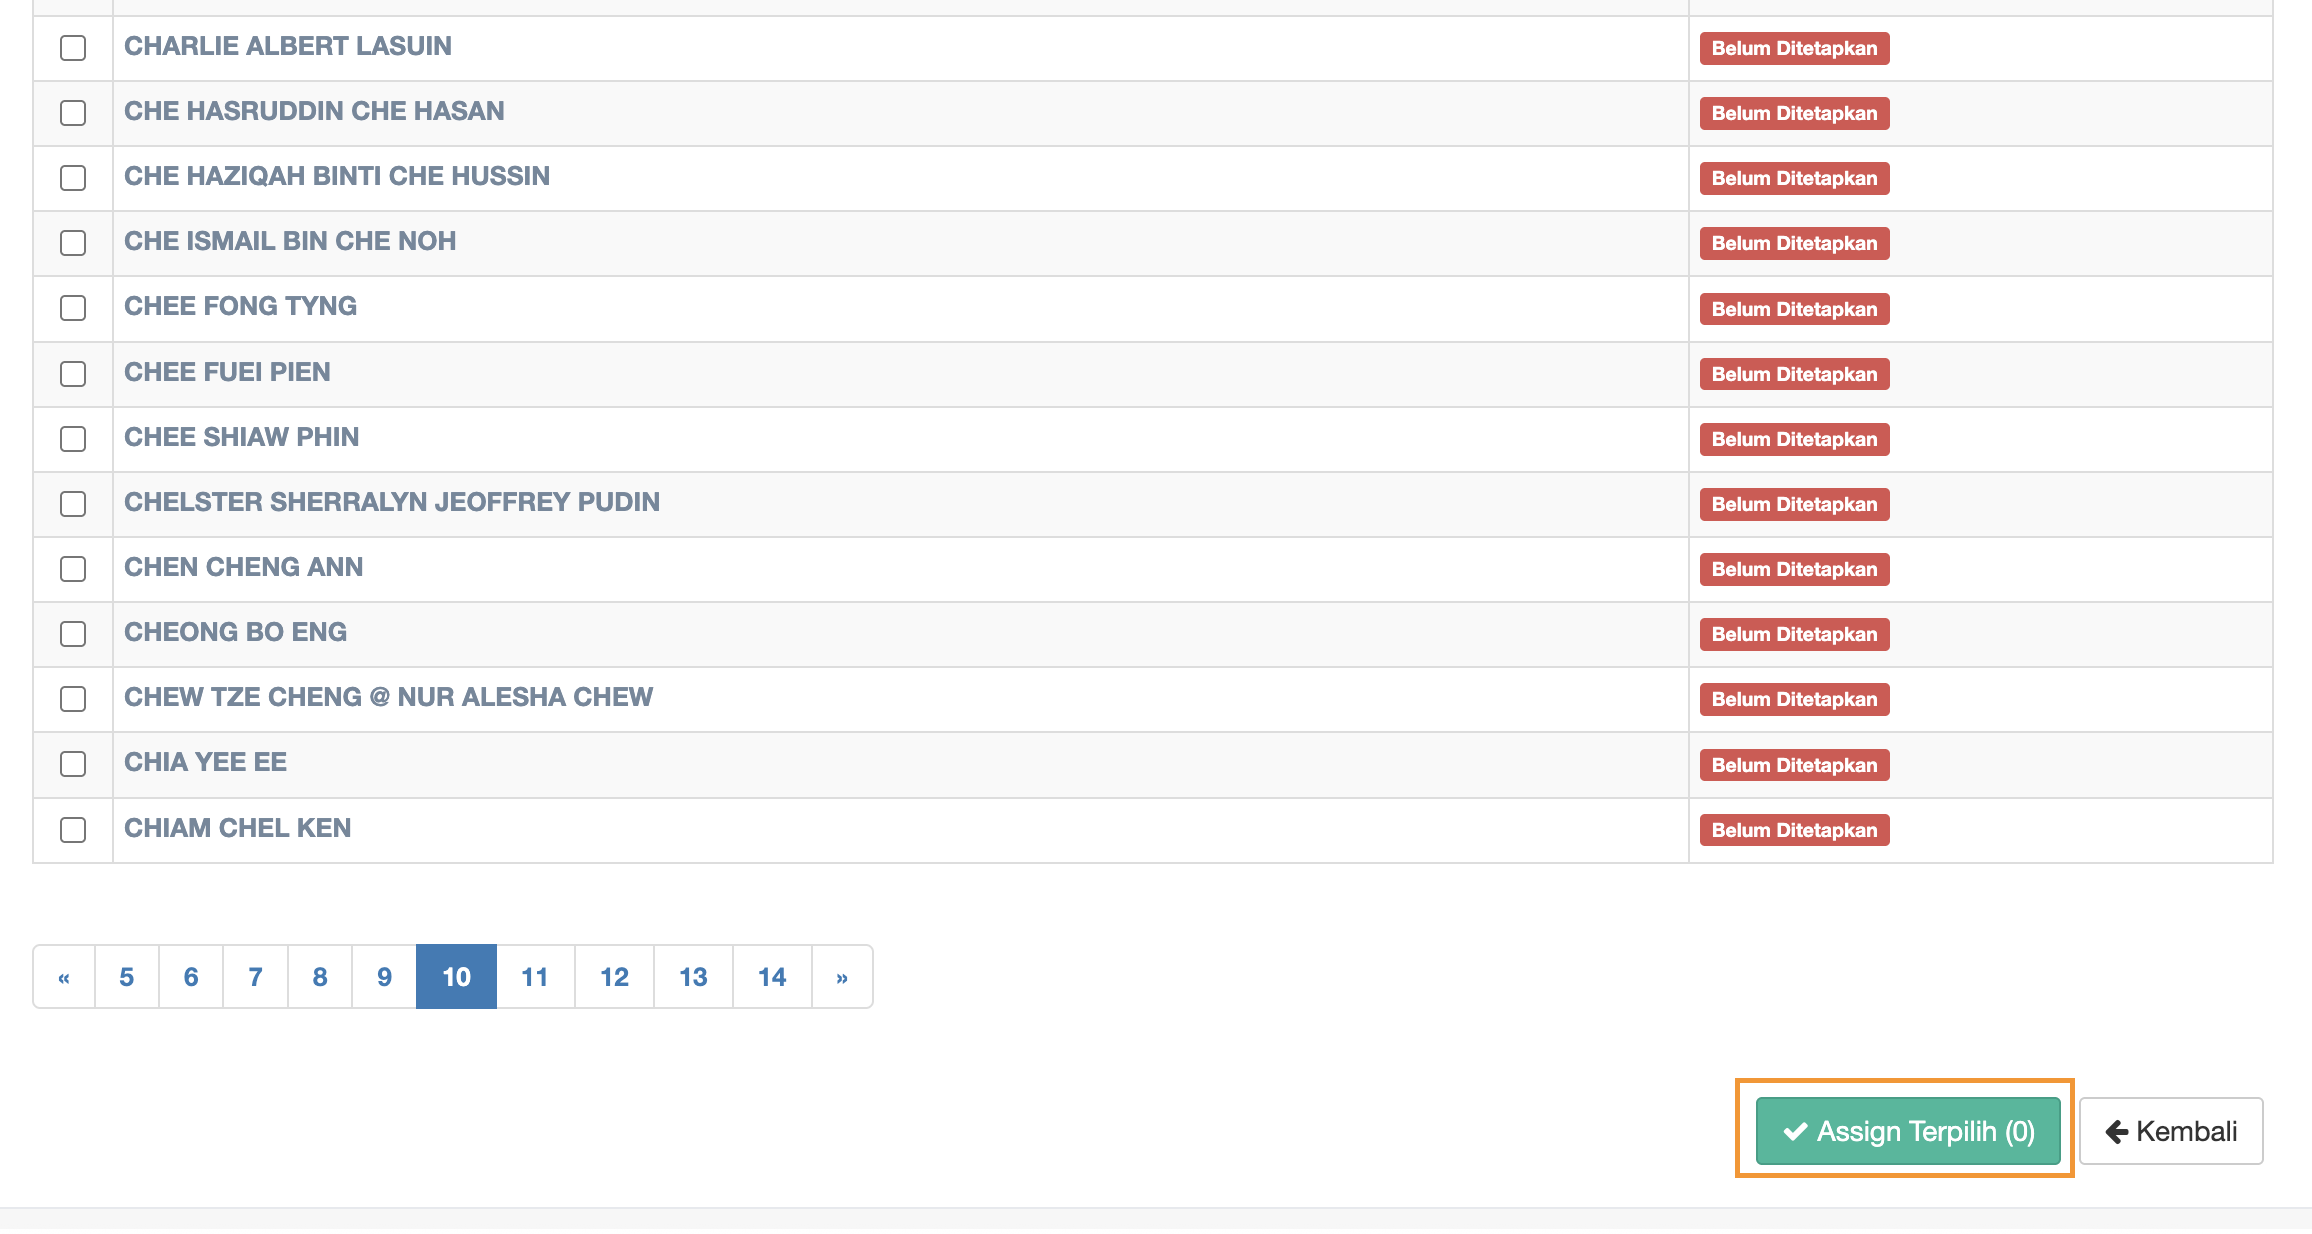Viewport: 2312px width, 1234px height.
Task: Tick checkbox for CHE ISMAIL BIN CHE NOH
Action: point(73,243)
